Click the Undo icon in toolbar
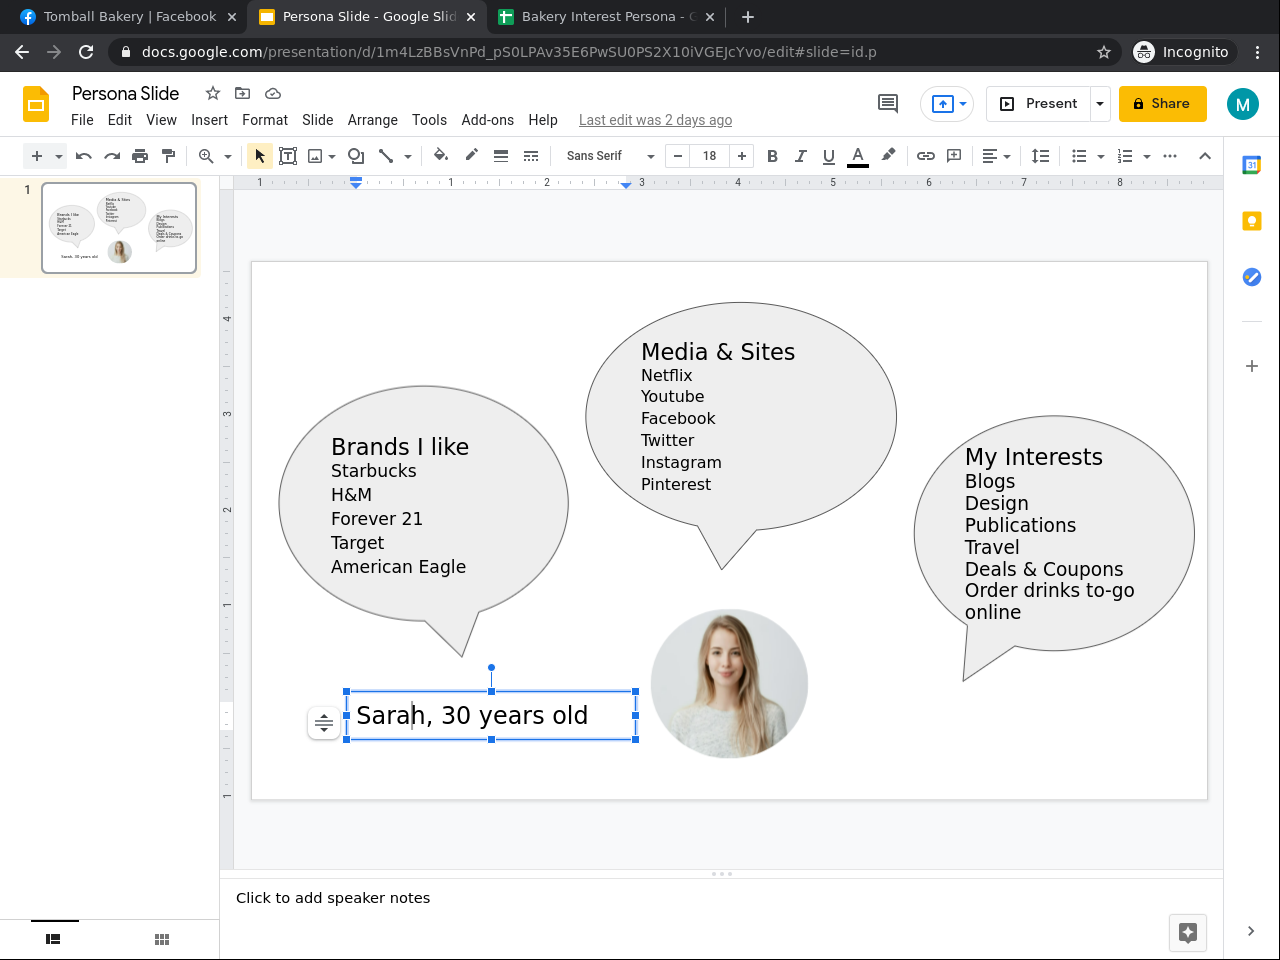 pyautogui.click(x=84, y=156)
